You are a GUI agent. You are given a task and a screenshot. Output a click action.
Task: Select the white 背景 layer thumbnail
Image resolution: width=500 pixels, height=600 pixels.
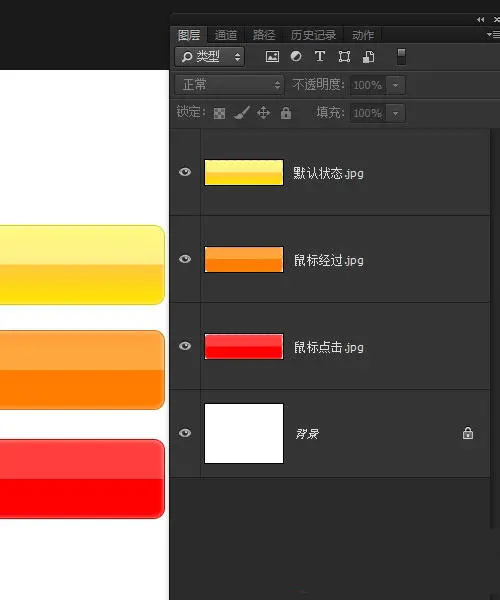244,433
